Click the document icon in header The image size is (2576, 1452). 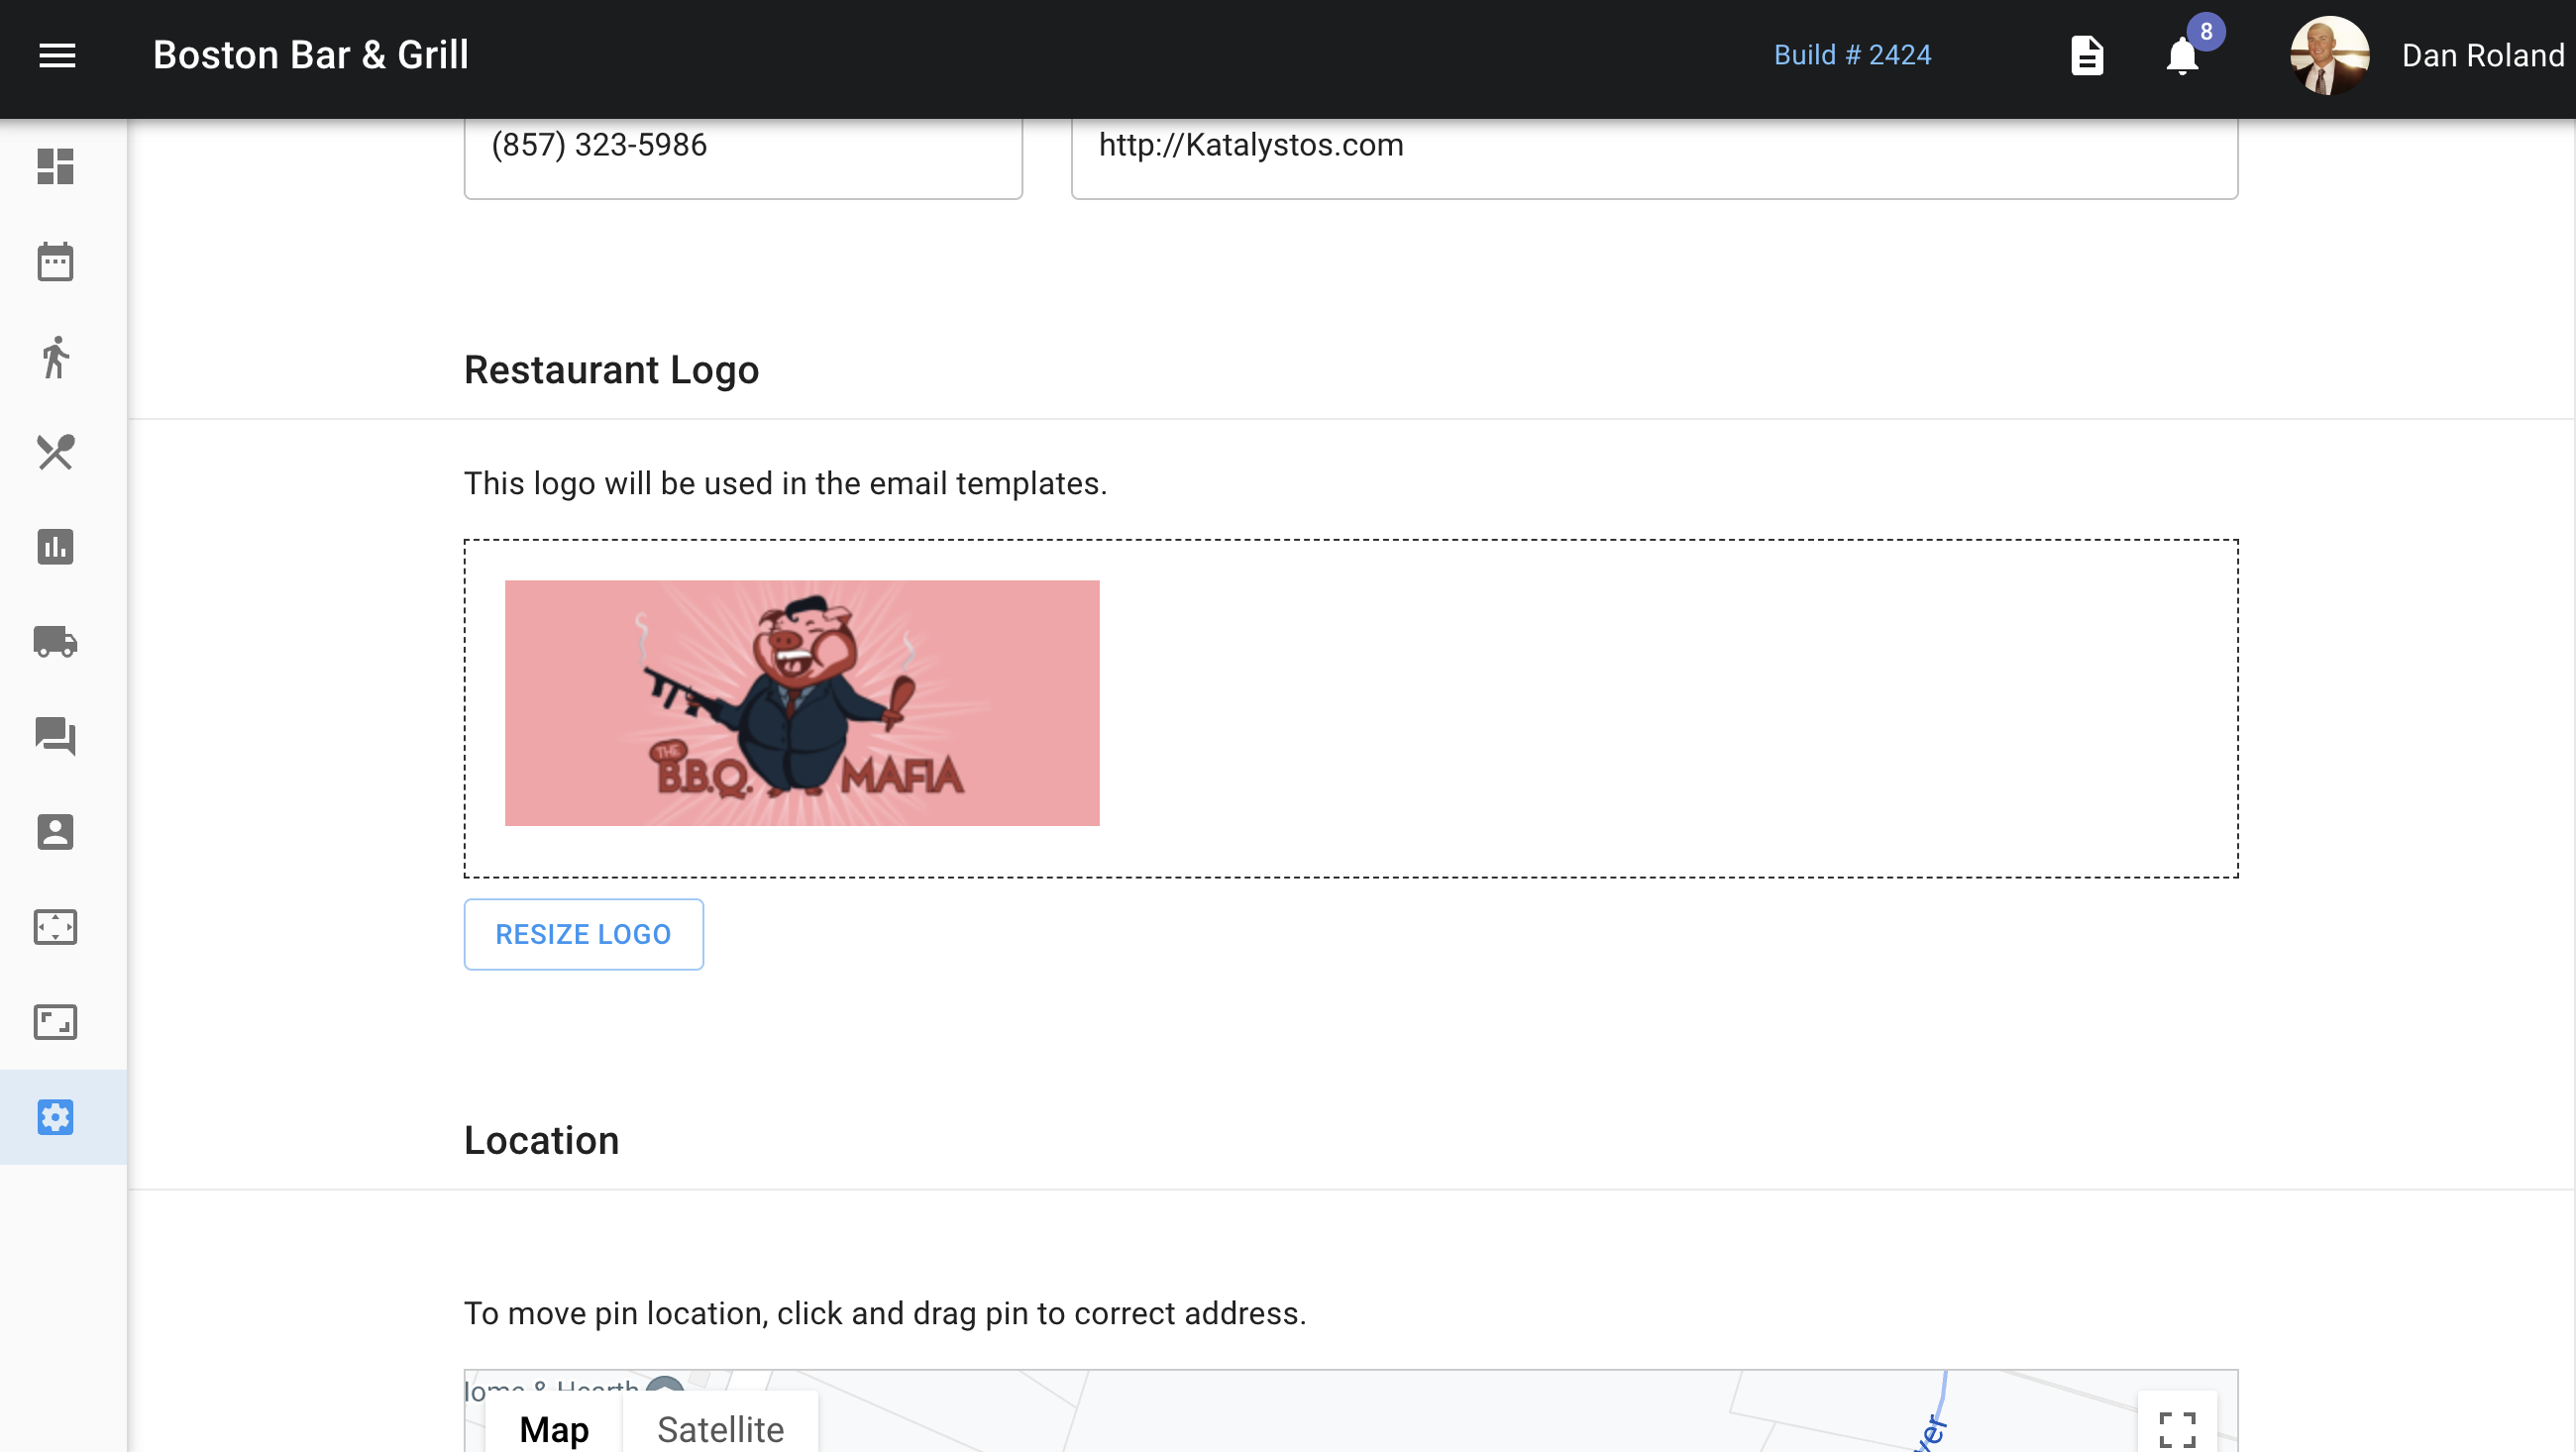[2086, 56]
